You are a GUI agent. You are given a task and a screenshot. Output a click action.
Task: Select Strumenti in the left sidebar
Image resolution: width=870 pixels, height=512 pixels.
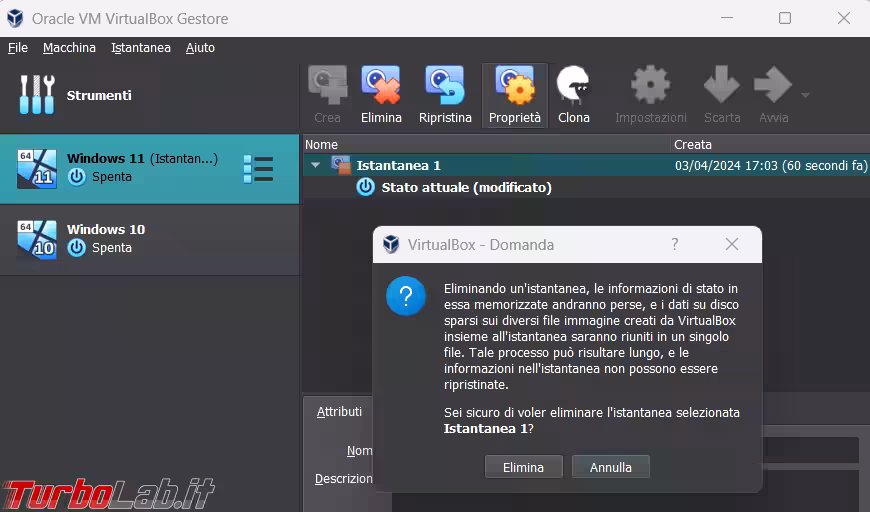(x=98, y=95)
